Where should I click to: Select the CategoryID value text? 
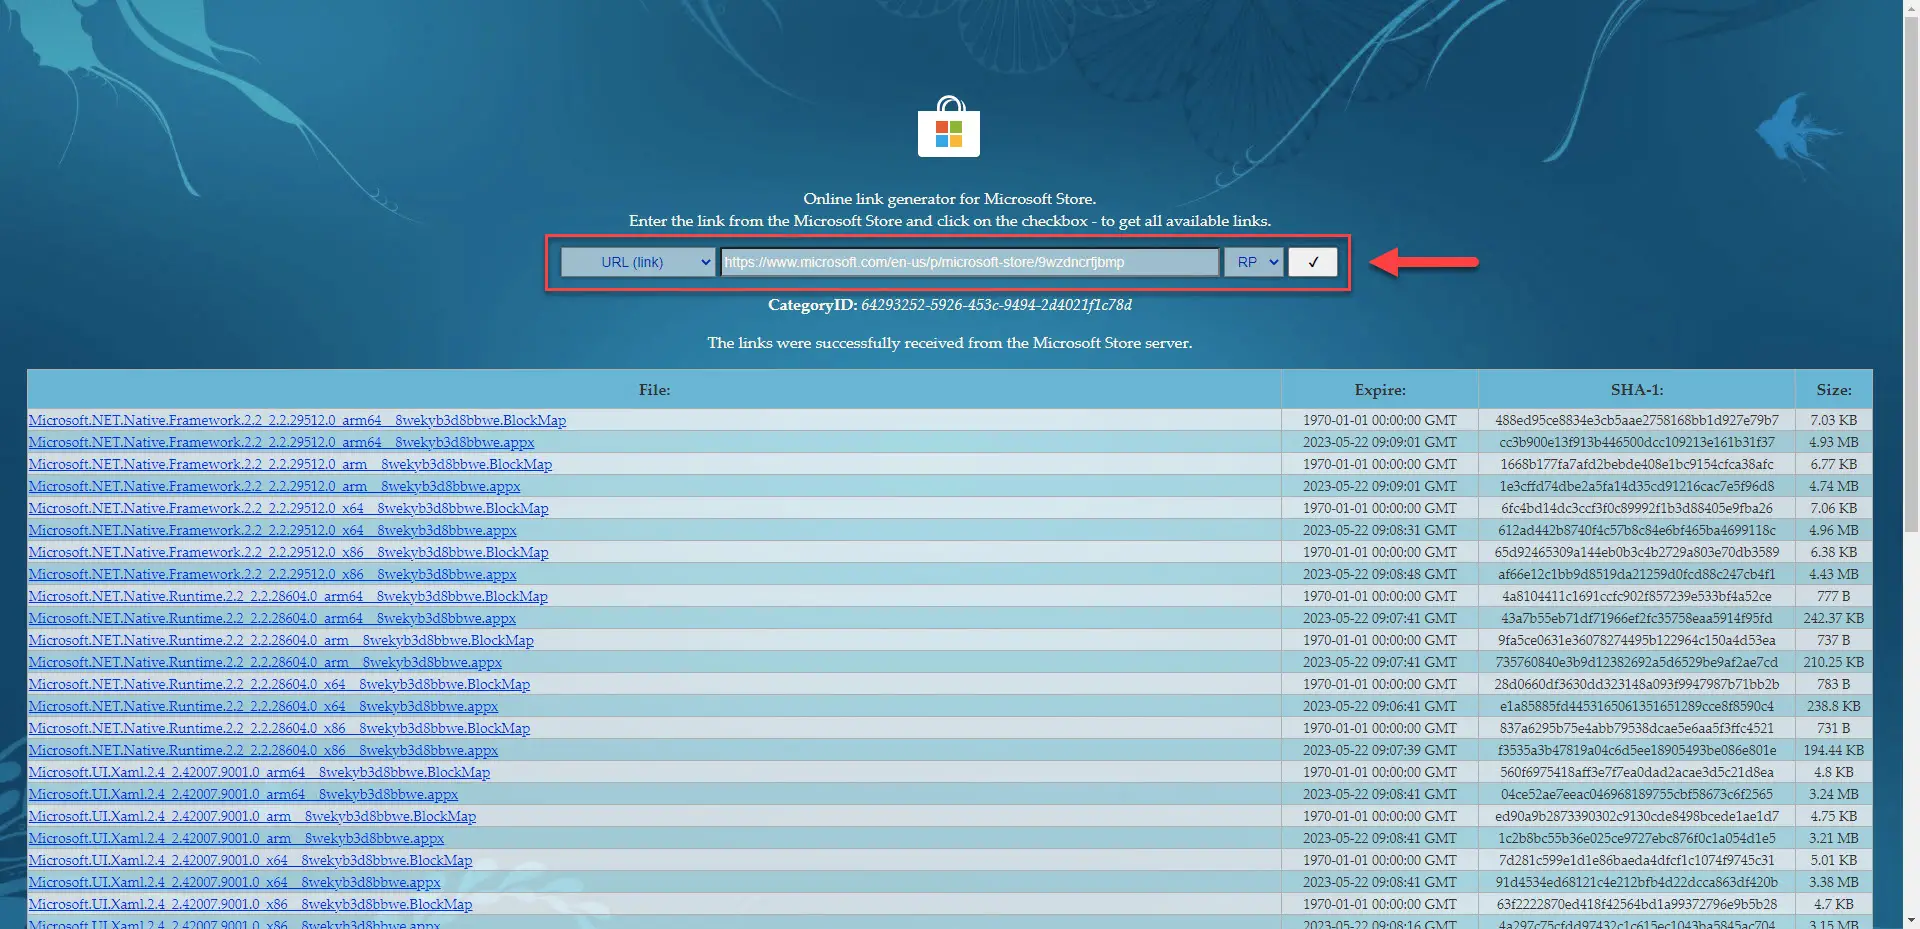click(x=996, y=304)
